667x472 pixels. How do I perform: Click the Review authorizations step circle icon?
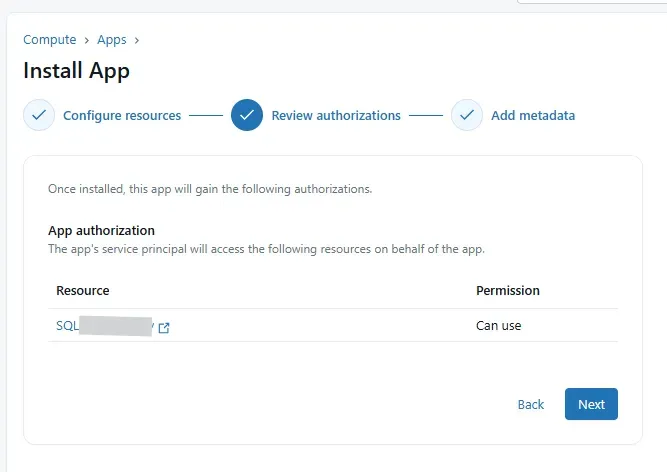point(247,115)
